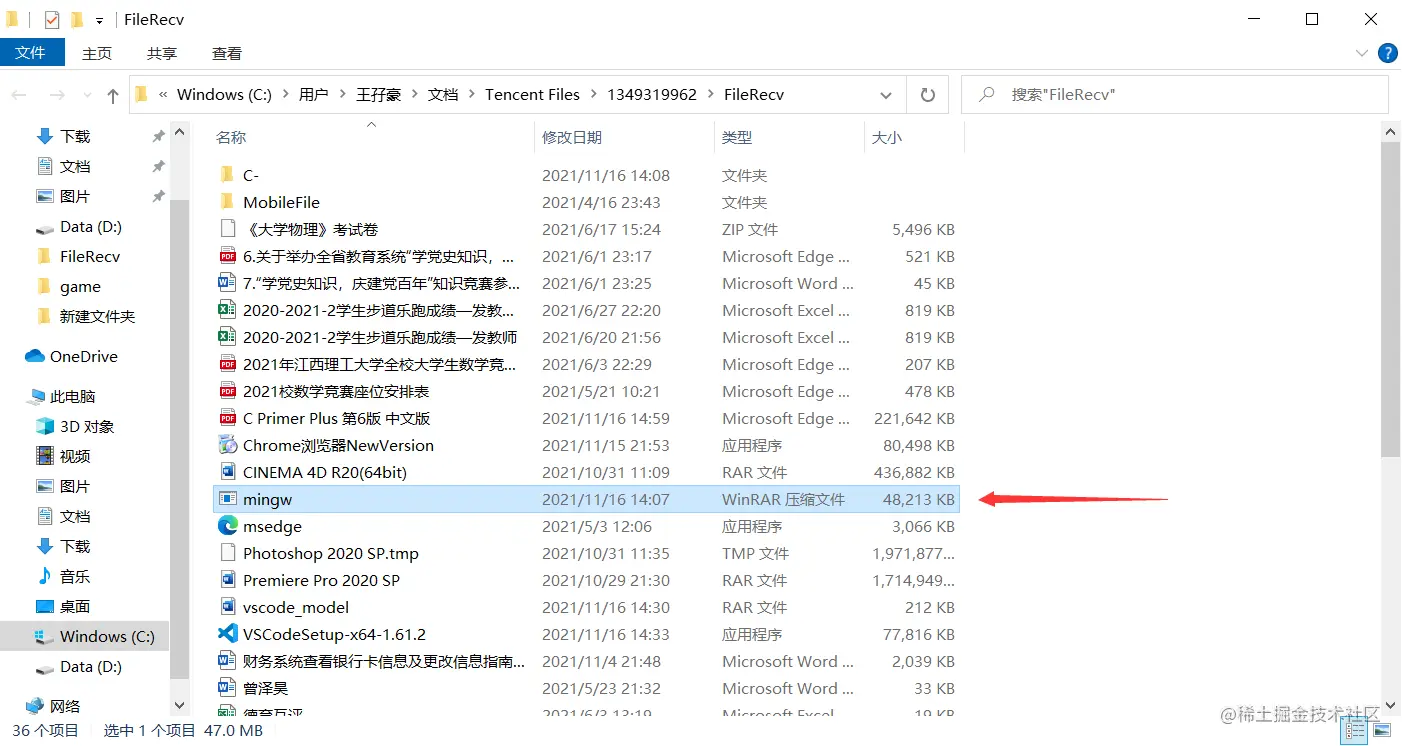Click the Word icon of 财务系统查看银行卡信息 document
Image resolution: width=1402 pixels, height=746 pixels.
[227, 661]
